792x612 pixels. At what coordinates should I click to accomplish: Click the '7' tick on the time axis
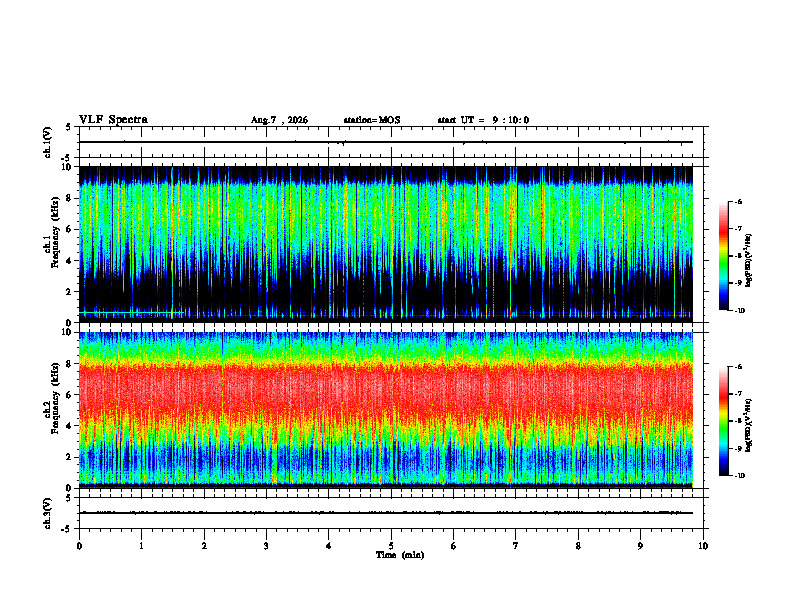(516, 546)
